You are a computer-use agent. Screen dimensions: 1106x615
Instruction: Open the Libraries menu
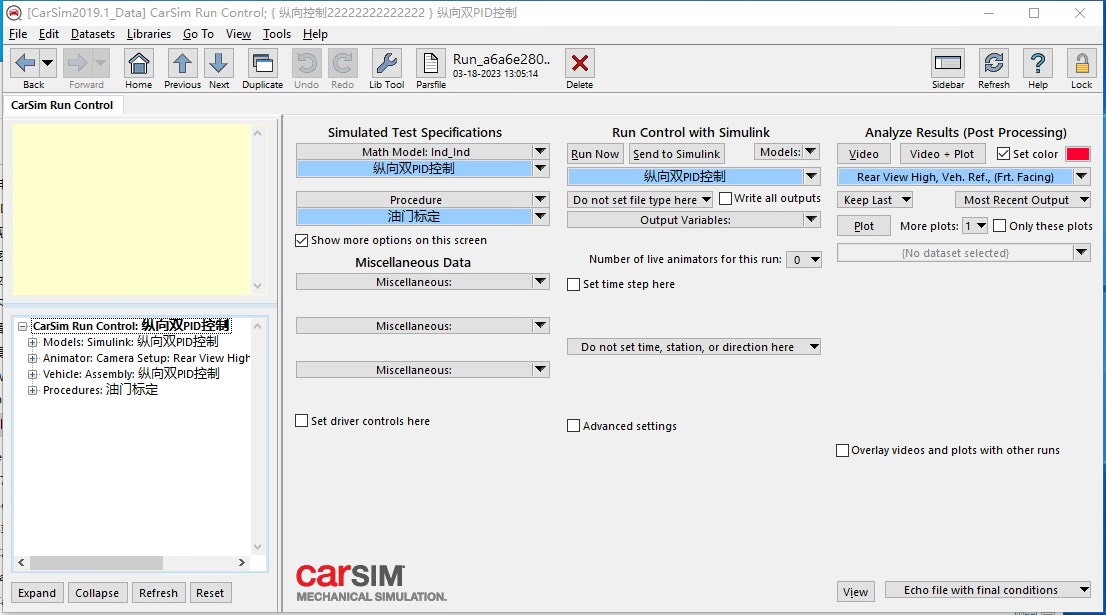(149, 34)
